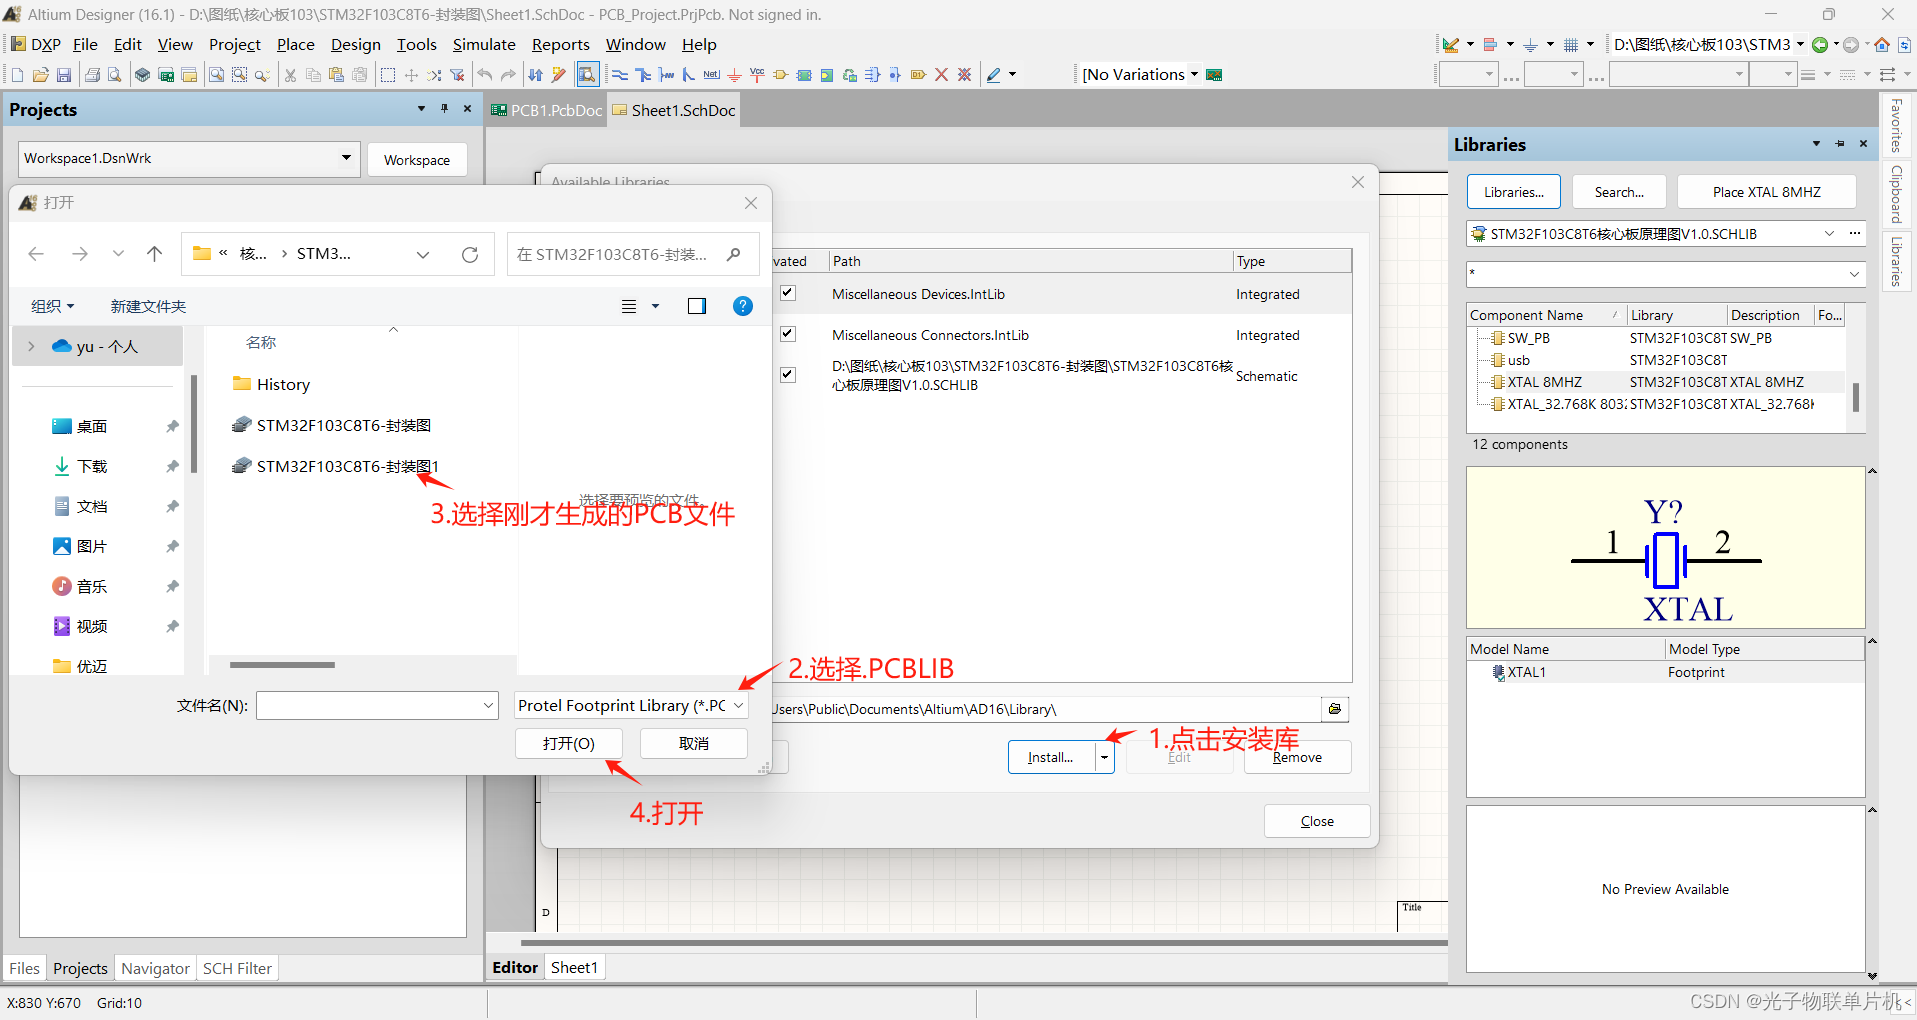Click the New document icon in toolbar

pos(17,75)
